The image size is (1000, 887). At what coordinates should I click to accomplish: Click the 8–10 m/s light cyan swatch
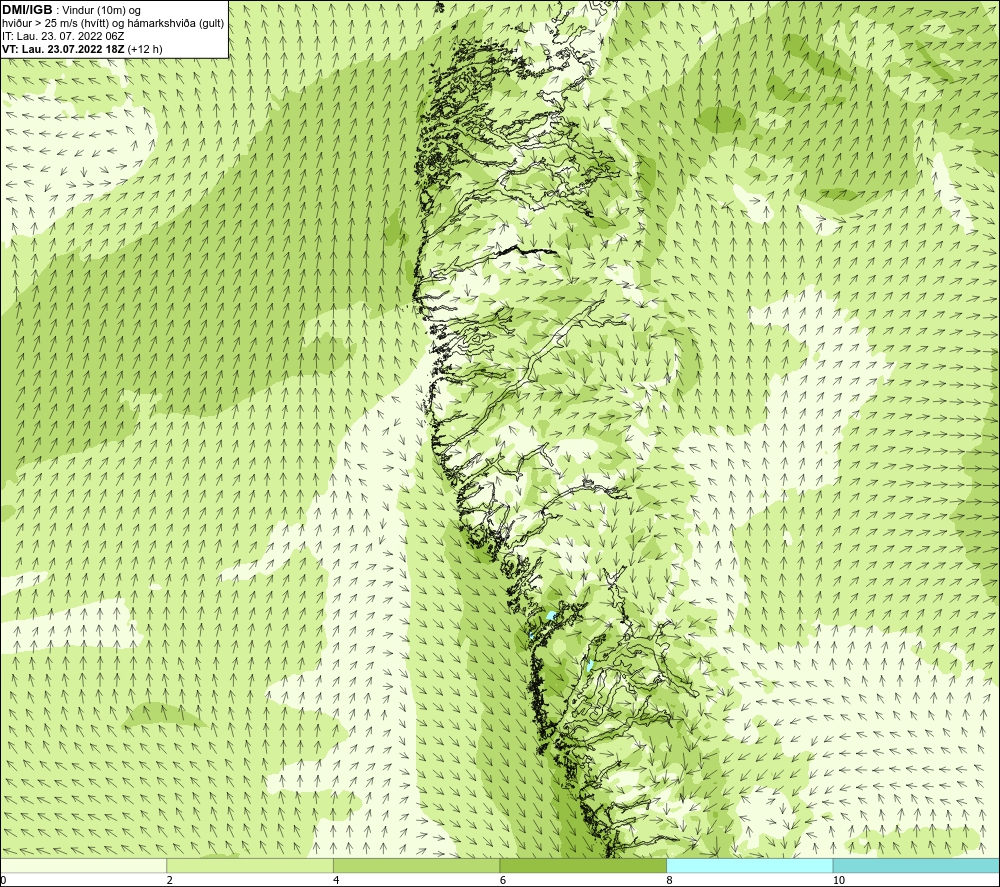(x=749, y=865)
